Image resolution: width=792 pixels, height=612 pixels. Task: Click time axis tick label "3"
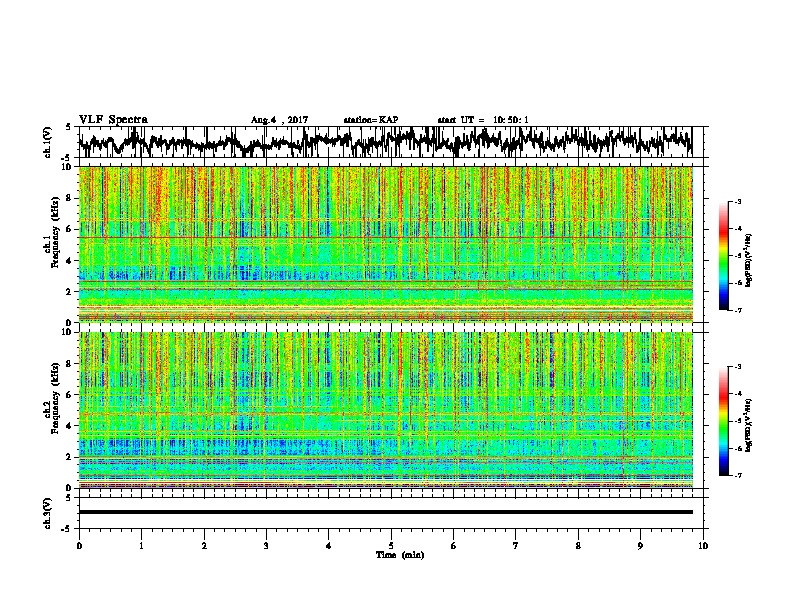(x=266, y=546)
